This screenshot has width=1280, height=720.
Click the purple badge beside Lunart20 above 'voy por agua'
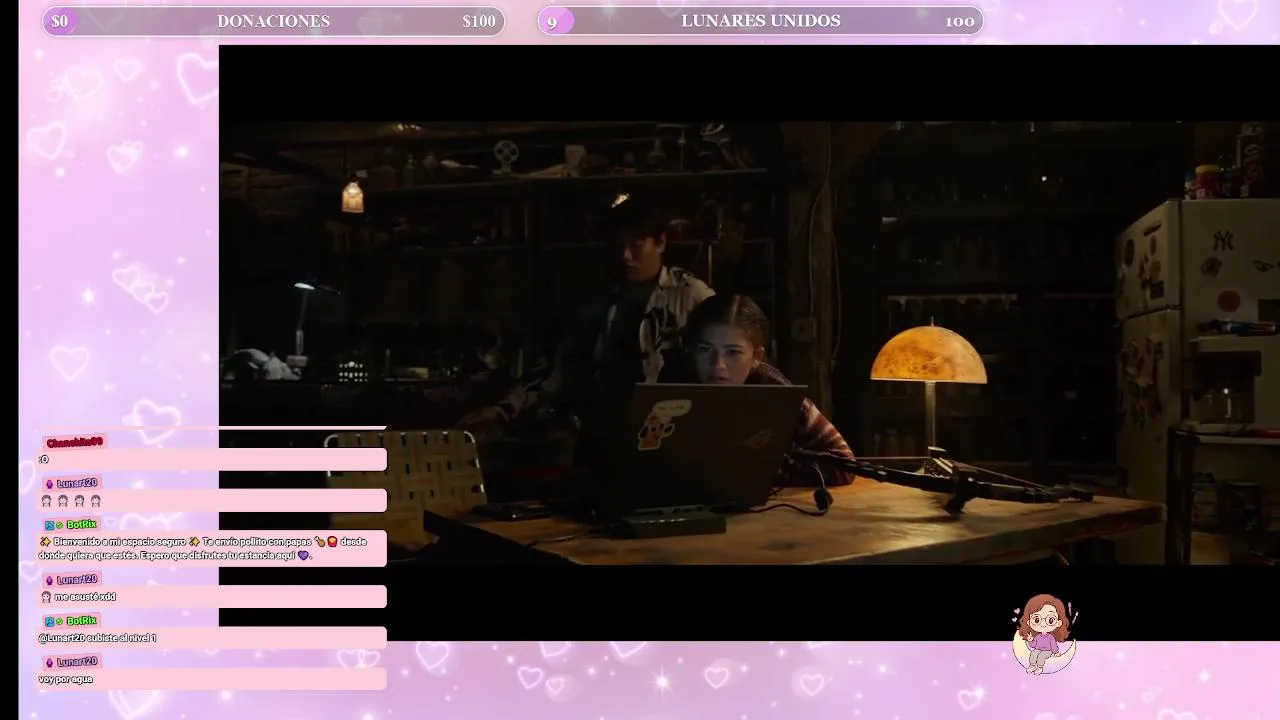49,662
